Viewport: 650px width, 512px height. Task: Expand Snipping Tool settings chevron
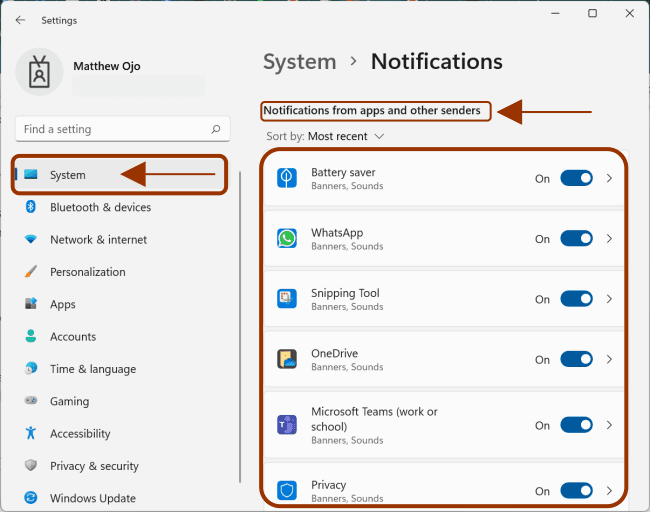(609, 299)
